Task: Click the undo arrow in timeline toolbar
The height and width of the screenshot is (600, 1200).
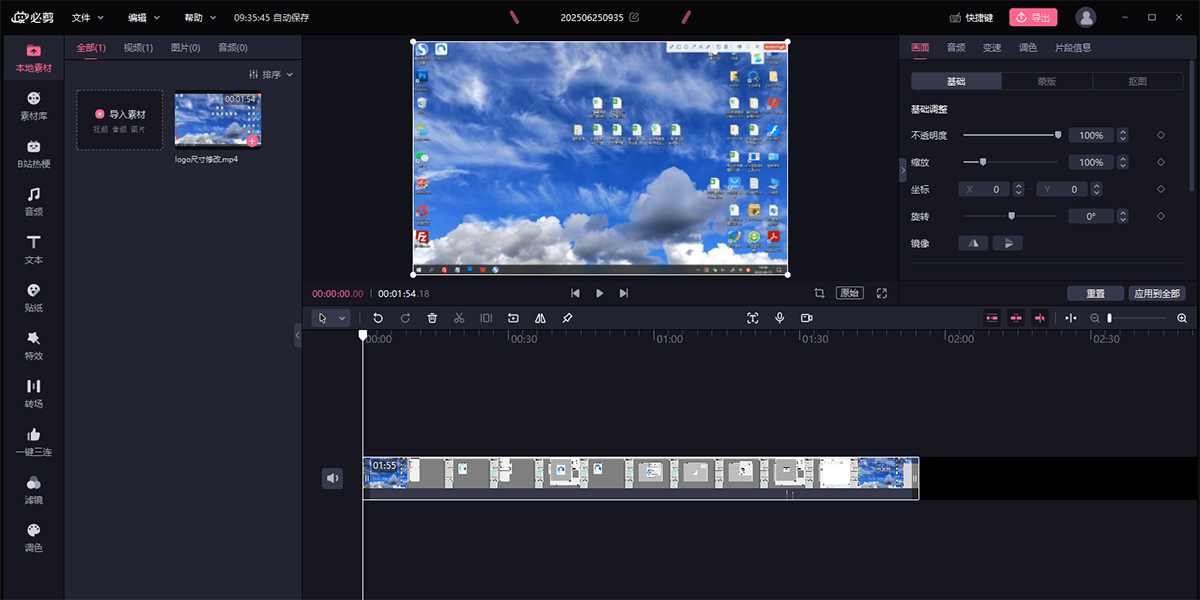Action: coord(378,318)
